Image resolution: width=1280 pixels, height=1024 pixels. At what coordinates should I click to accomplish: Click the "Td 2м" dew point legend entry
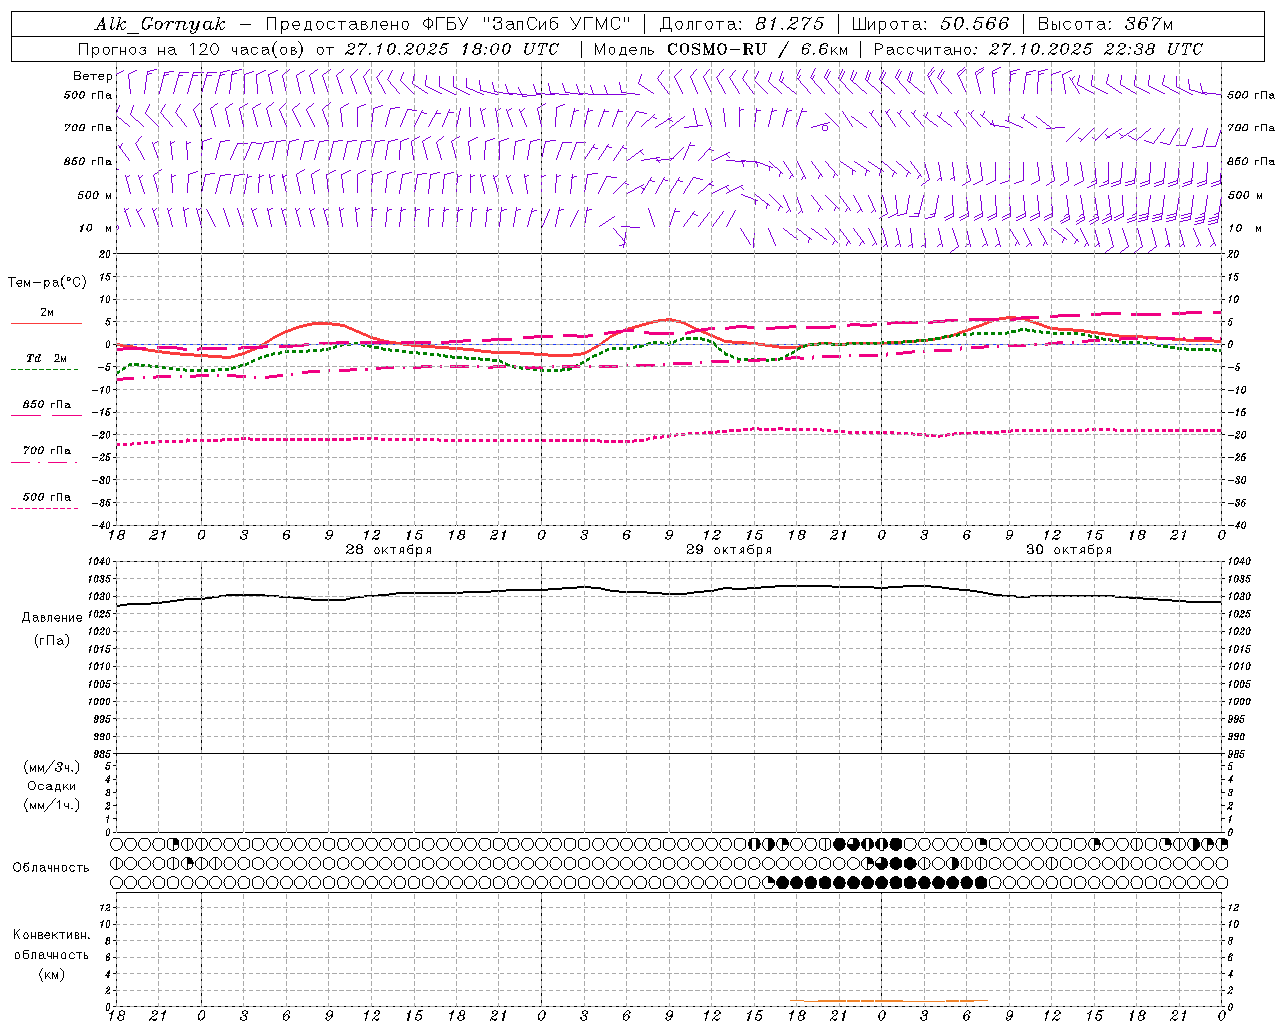(46, 358)
